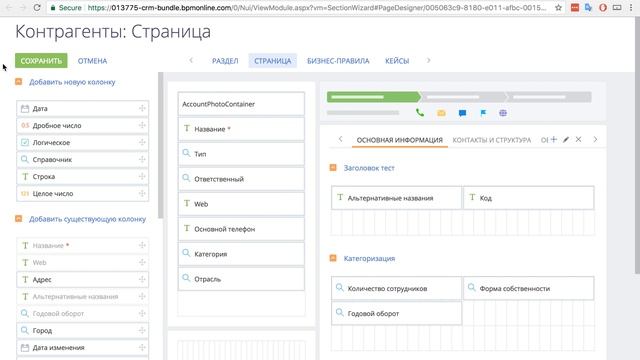Click the blue chat message icon
The image size is (640, 360).
pos(462,113)
